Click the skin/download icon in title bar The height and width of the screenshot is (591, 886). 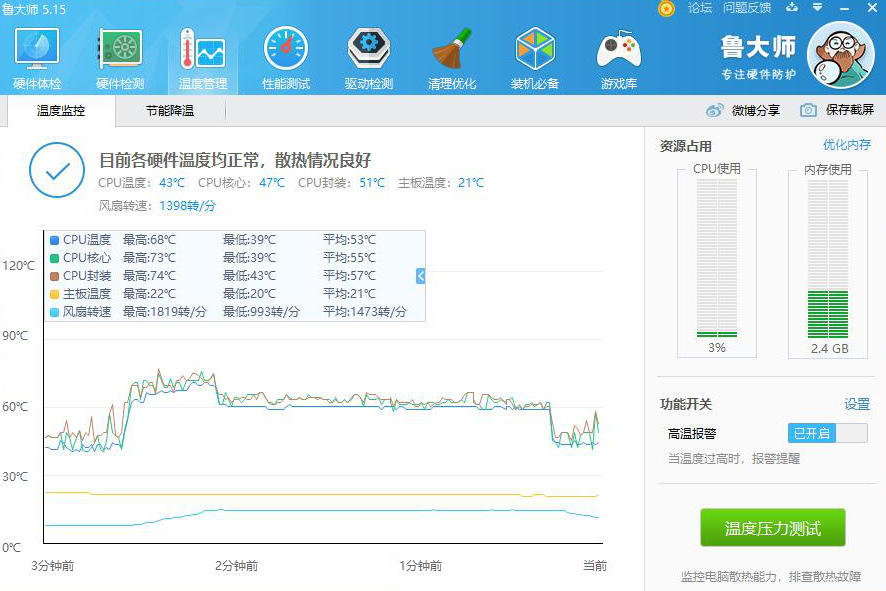coord(792,7)
